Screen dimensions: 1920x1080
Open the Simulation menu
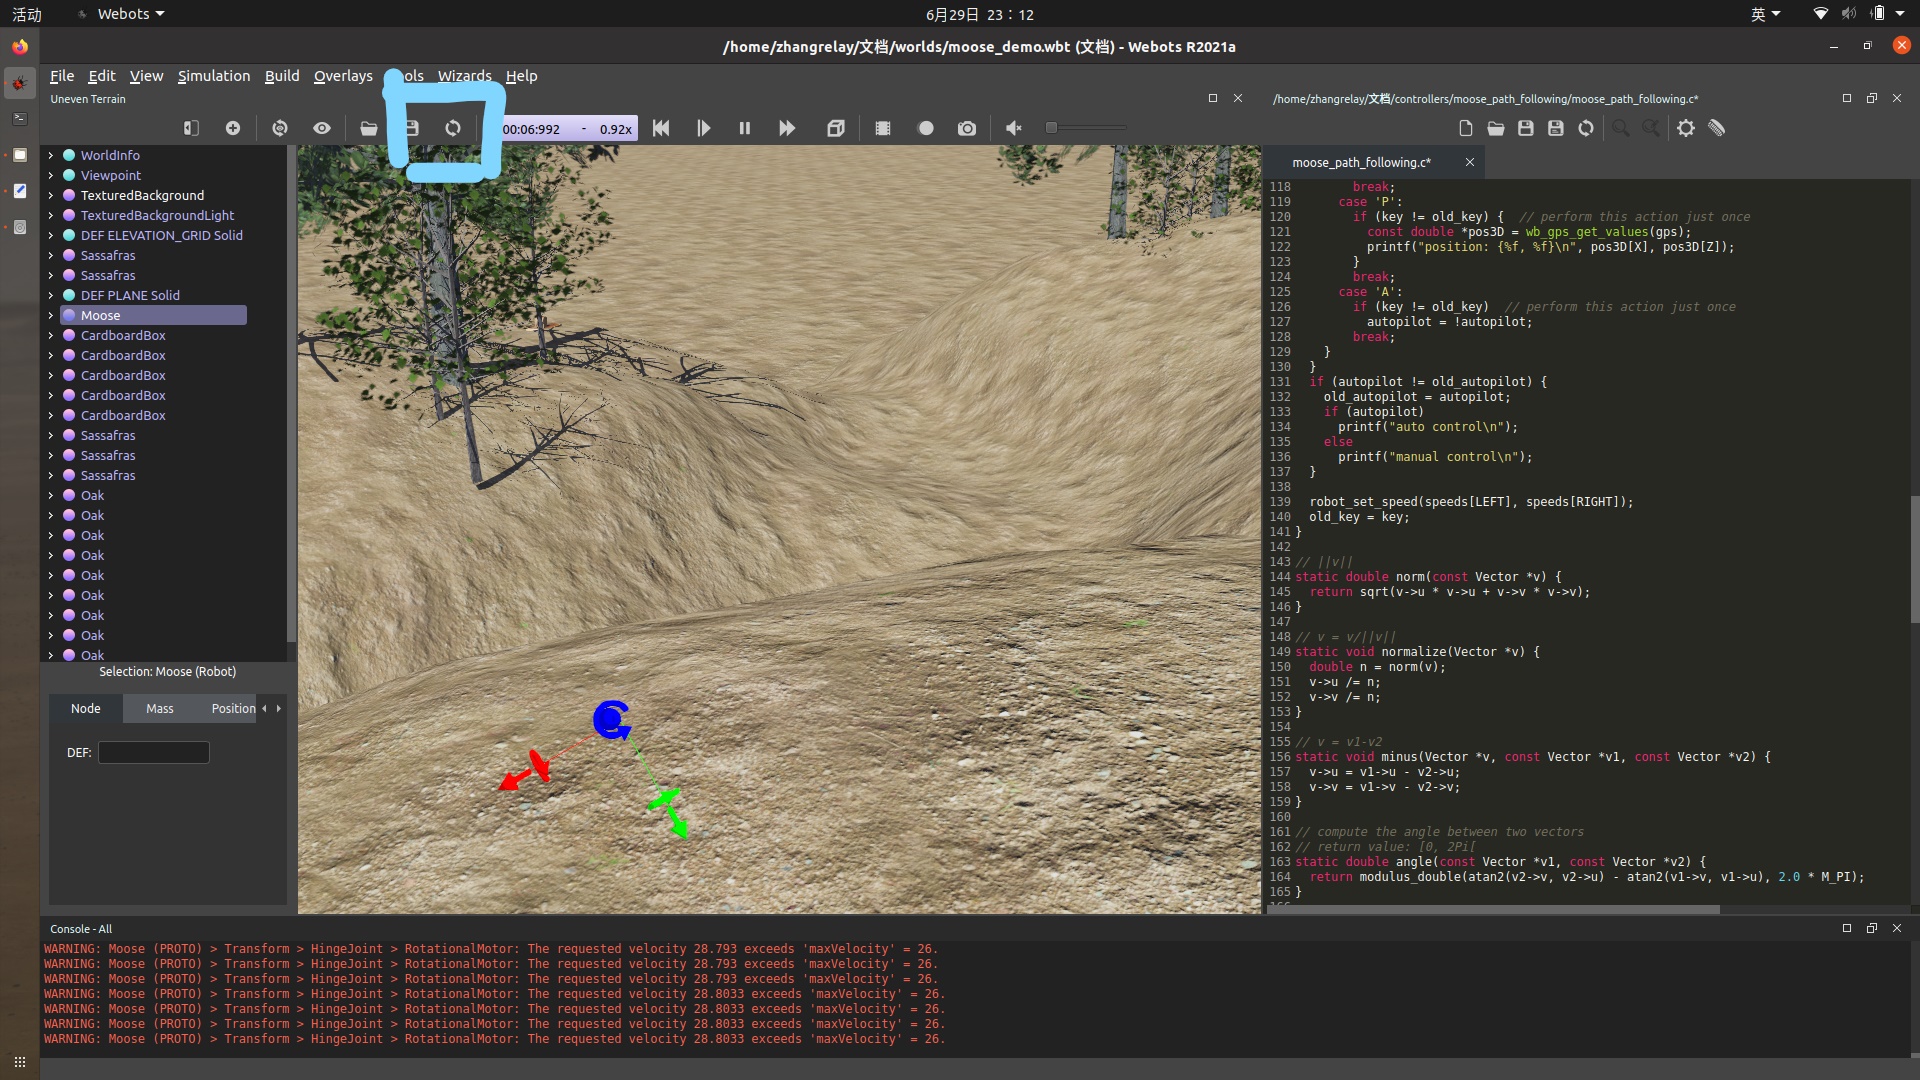pos(214,76)
